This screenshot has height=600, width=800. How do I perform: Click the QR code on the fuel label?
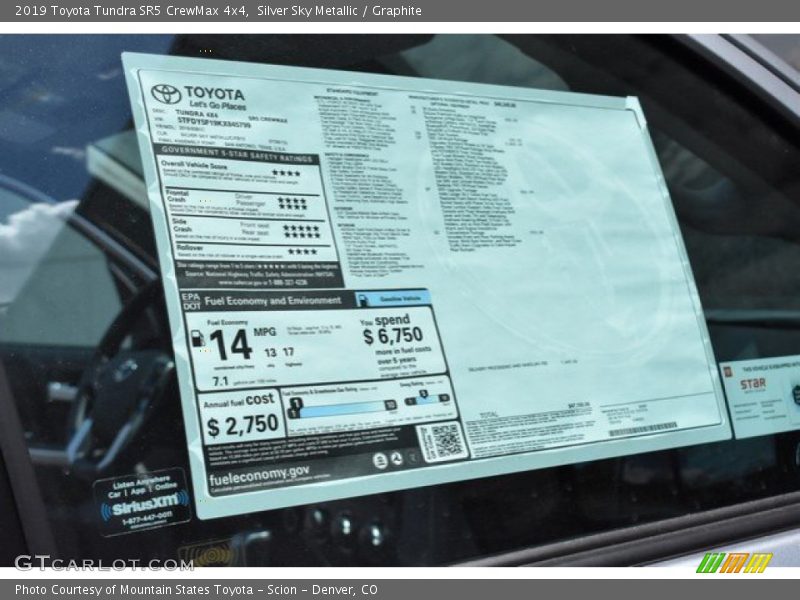pyautogui.click(x=442, y=441)
